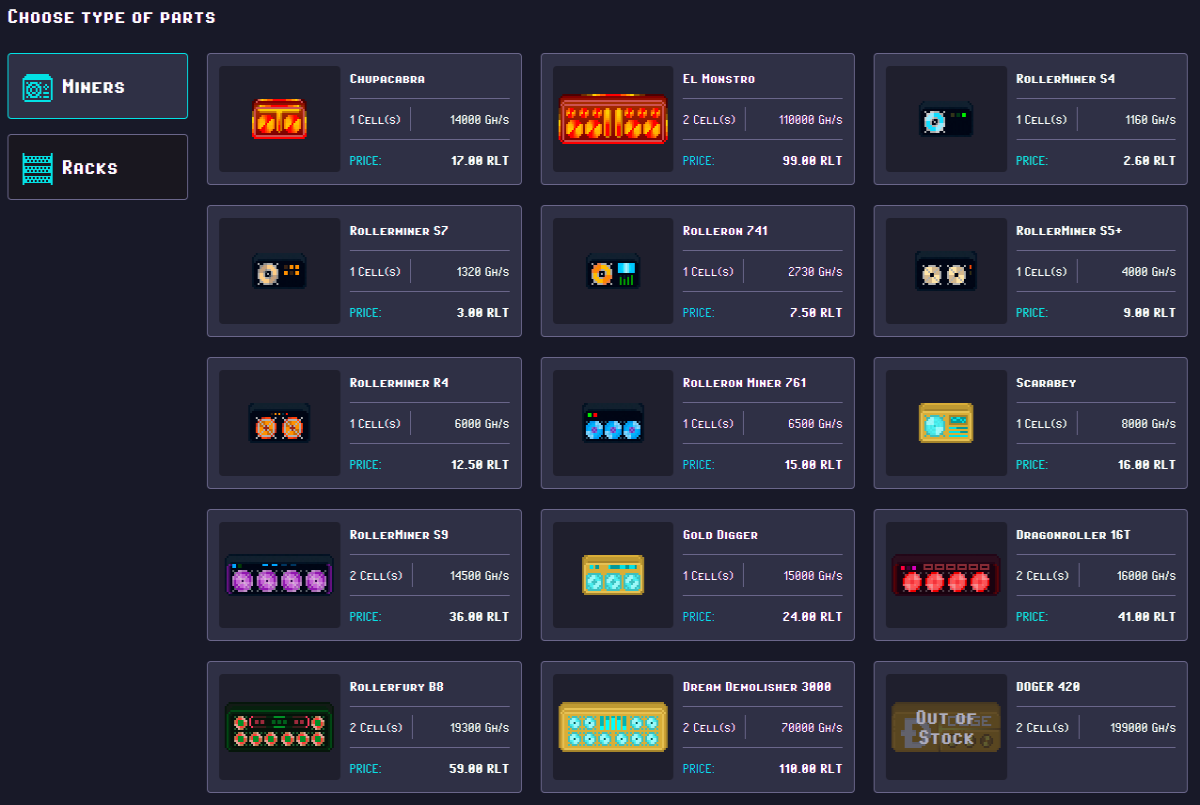The height and width of the screenshot is (805, 1200).
Task: Click the Rolleron Miner 761 name
Action: [x=744, y=383]
